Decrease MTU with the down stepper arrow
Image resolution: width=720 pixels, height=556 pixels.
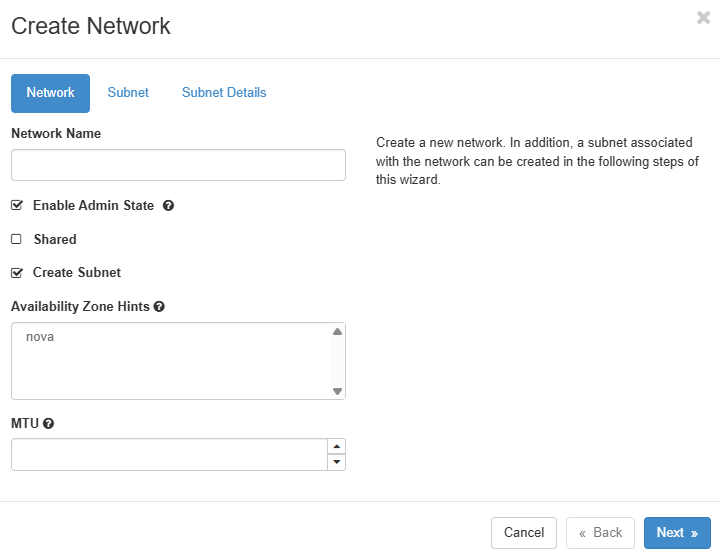click(x=337, y=462)
